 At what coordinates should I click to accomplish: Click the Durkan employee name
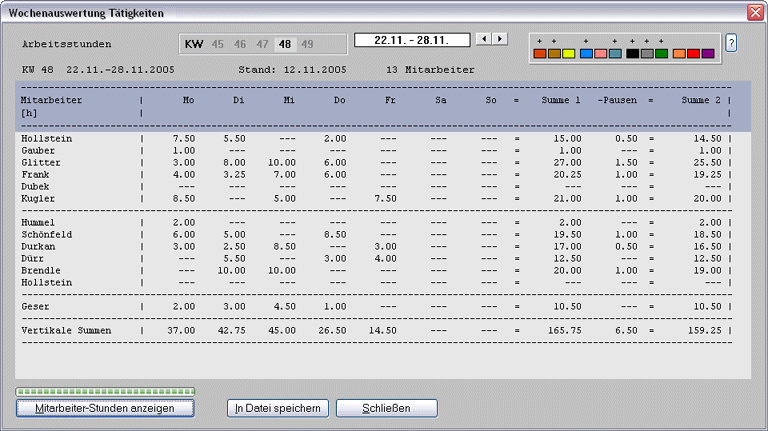pyautogui.click(x=38, y=247)
